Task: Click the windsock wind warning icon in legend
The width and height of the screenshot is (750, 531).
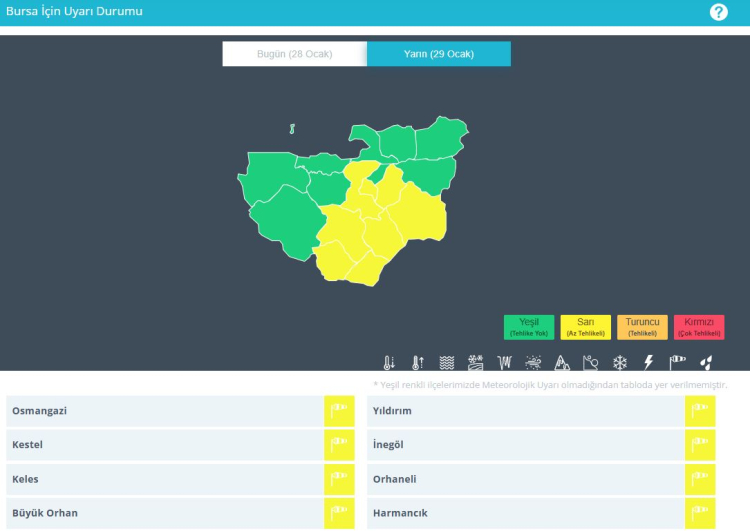Action: (677, 362)
